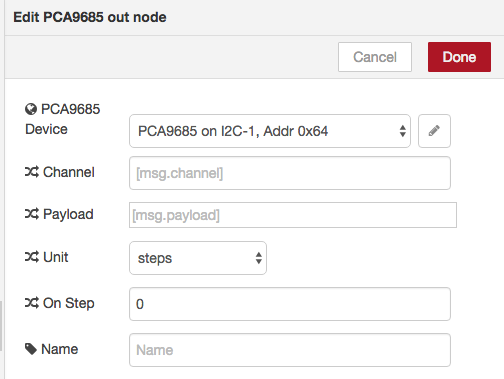Click the shuffle icon next to Channel
Screen dimensions: 504x379
(32, 172)
